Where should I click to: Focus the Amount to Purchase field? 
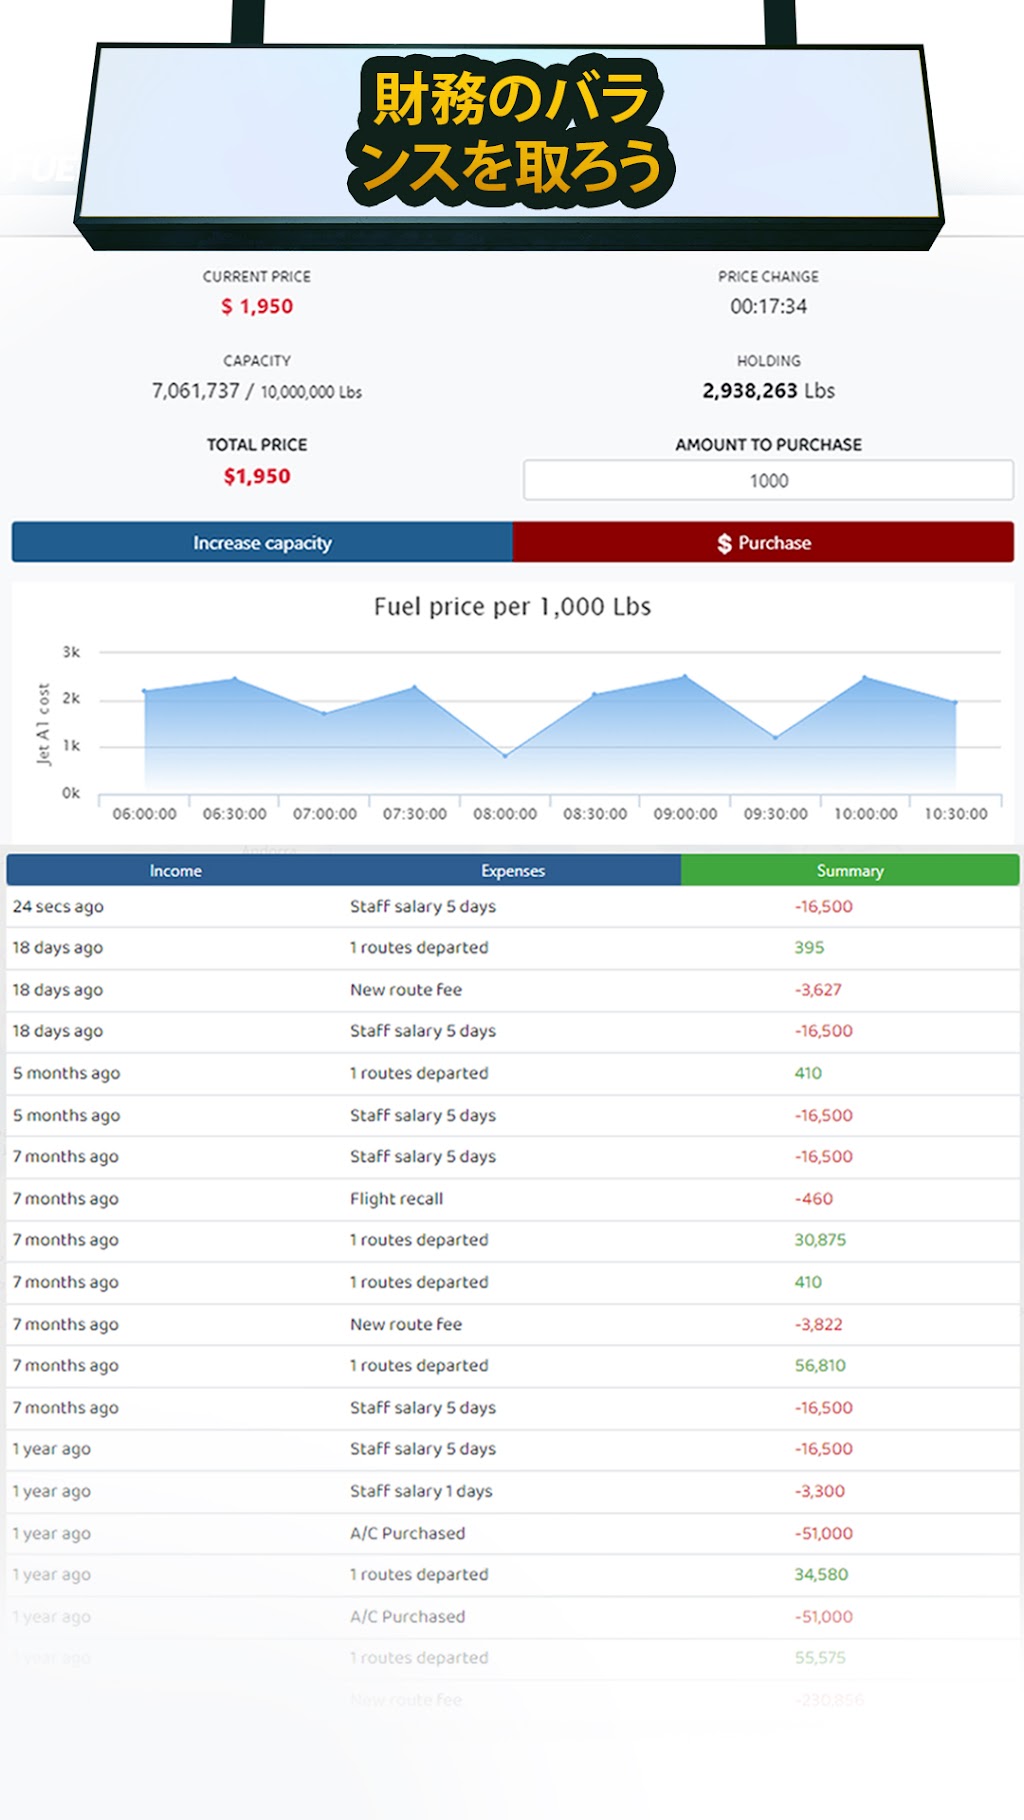tap(768, 480)
